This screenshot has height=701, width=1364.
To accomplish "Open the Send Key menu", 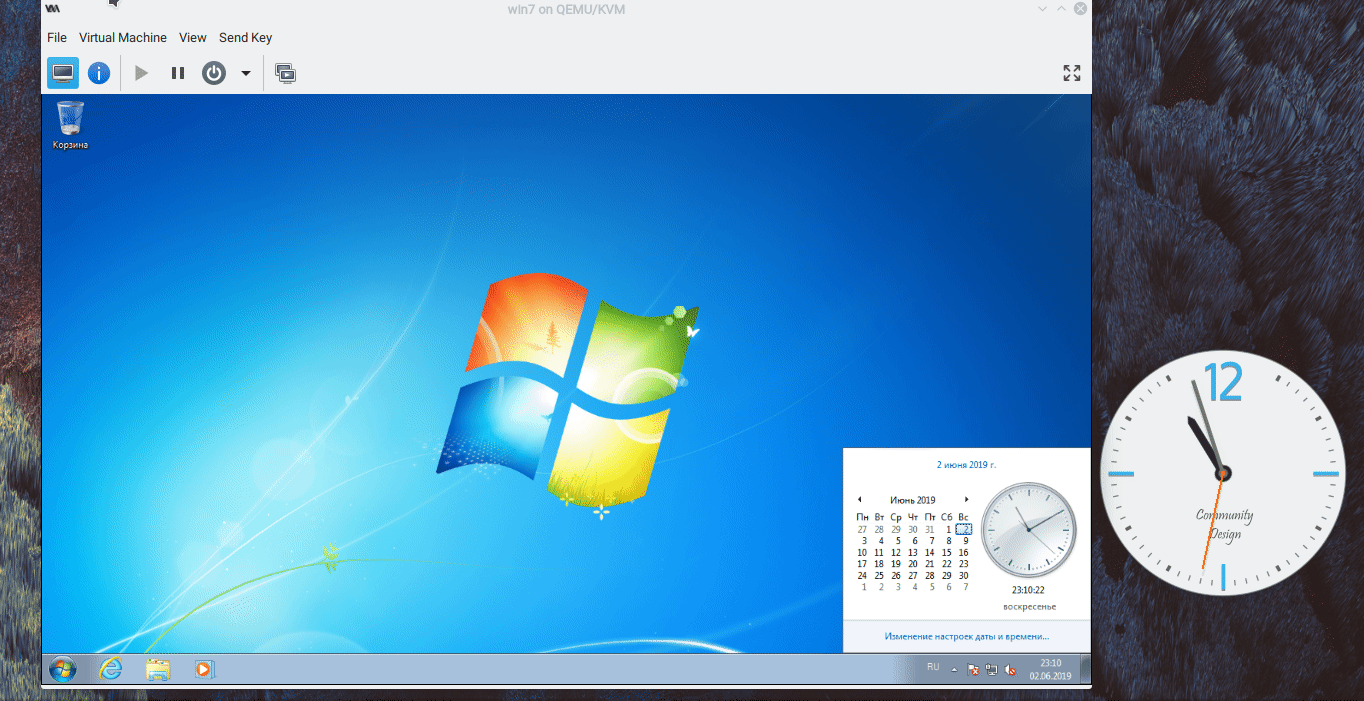I will tap(246, 38).
